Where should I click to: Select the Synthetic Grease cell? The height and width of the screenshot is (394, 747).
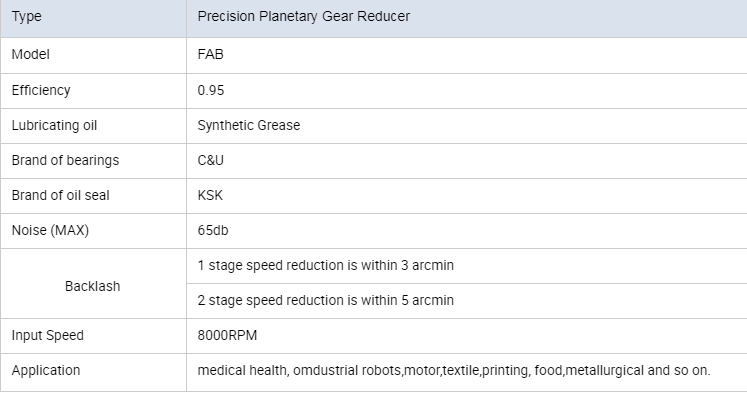tap(466, 126)
